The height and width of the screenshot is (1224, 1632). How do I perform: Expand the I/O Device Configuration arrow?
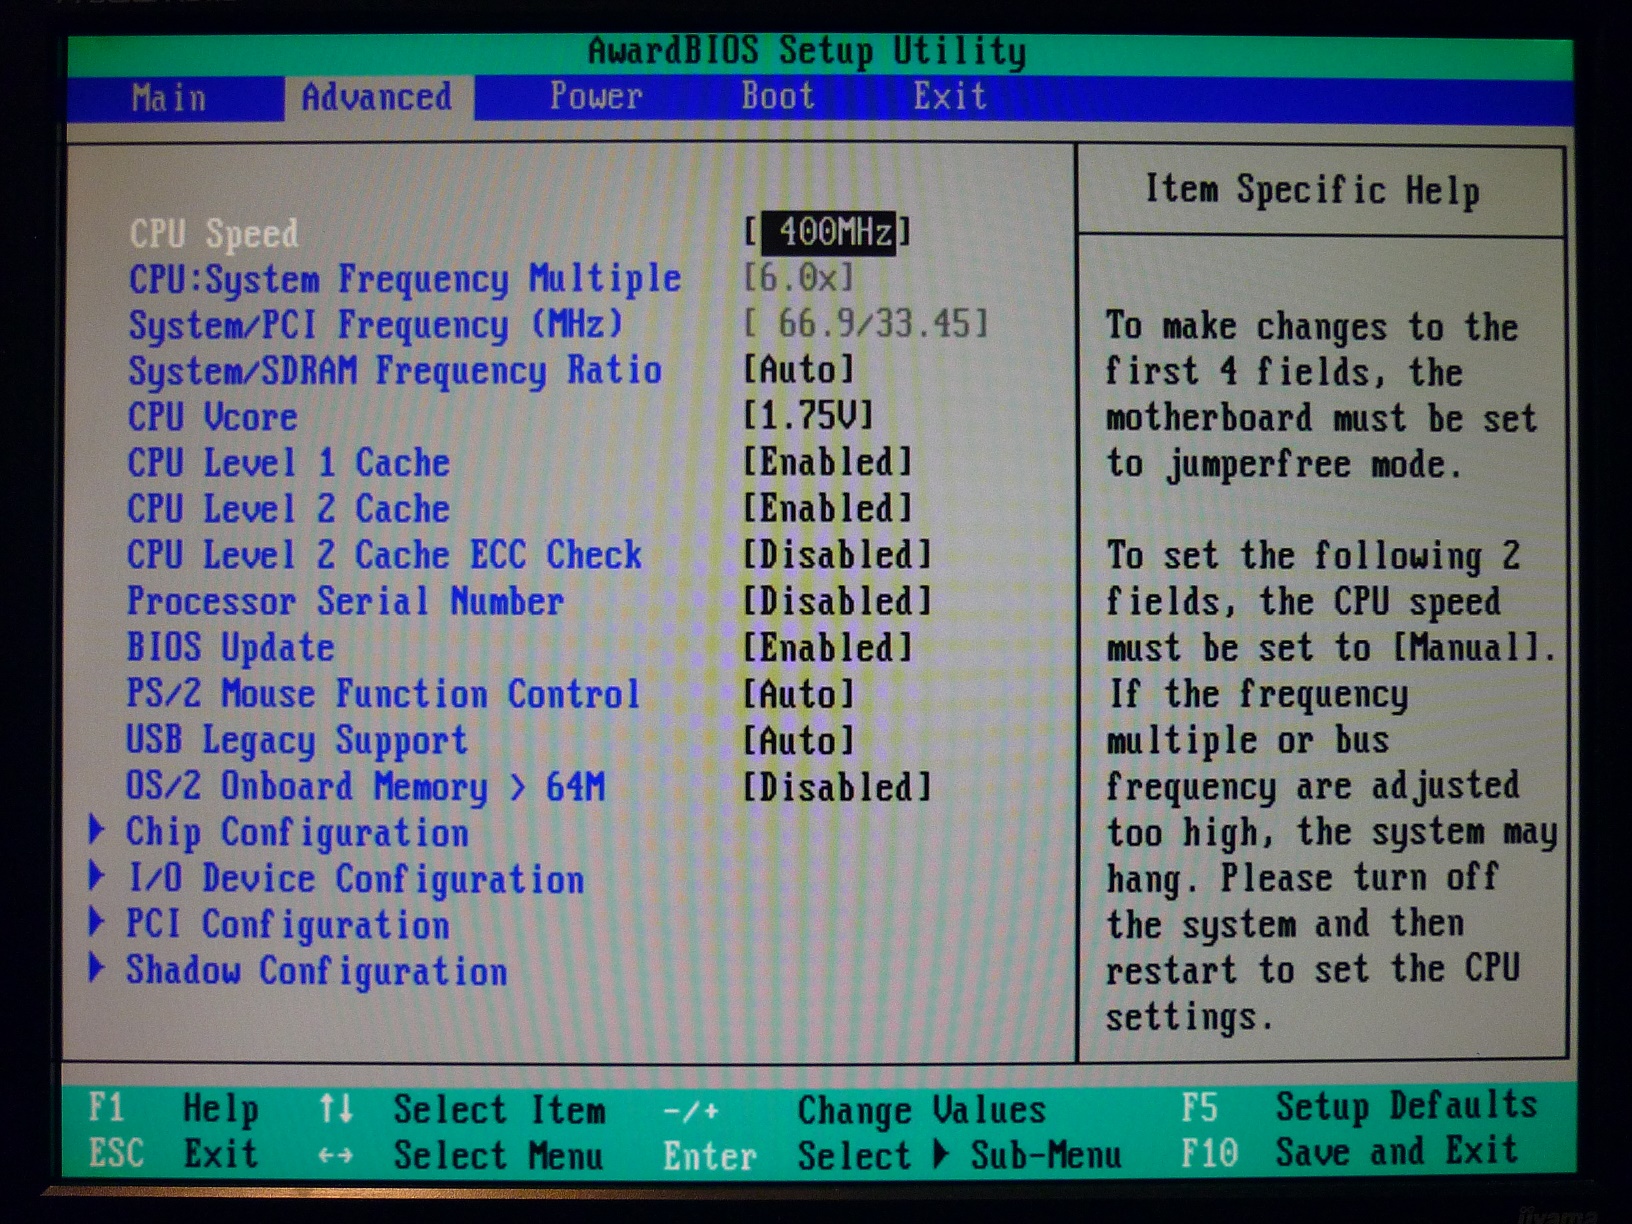click(x=97, y=876)
